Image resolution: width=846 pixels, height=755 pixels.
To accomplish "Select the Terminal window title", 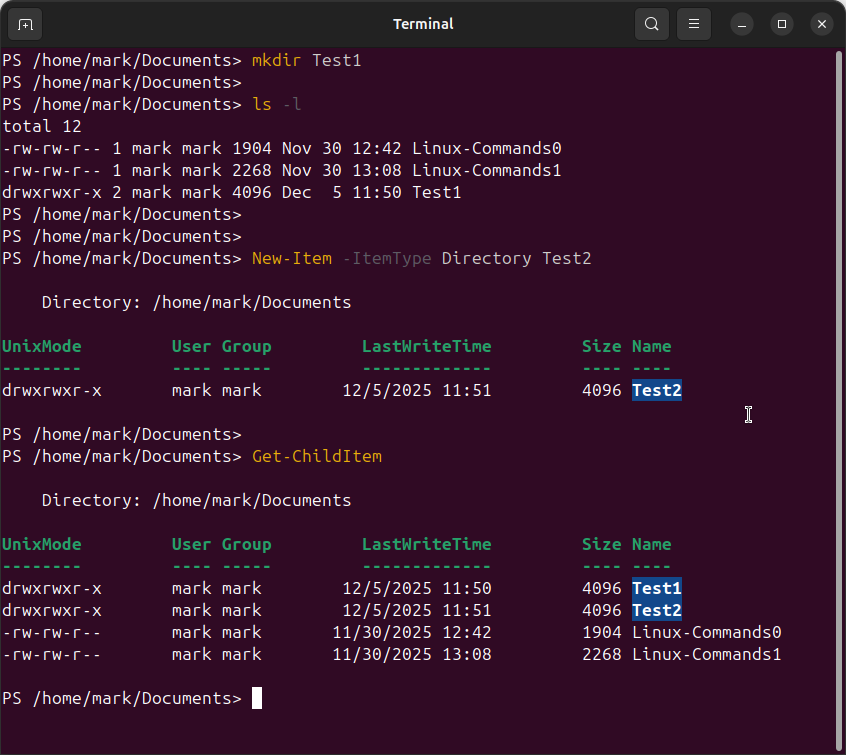I will pyautogui.click(x=422, y=23).
